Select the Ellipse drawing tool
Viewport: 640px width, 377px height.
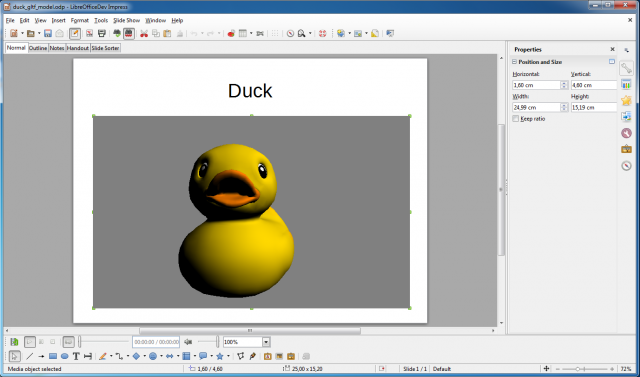64,356
